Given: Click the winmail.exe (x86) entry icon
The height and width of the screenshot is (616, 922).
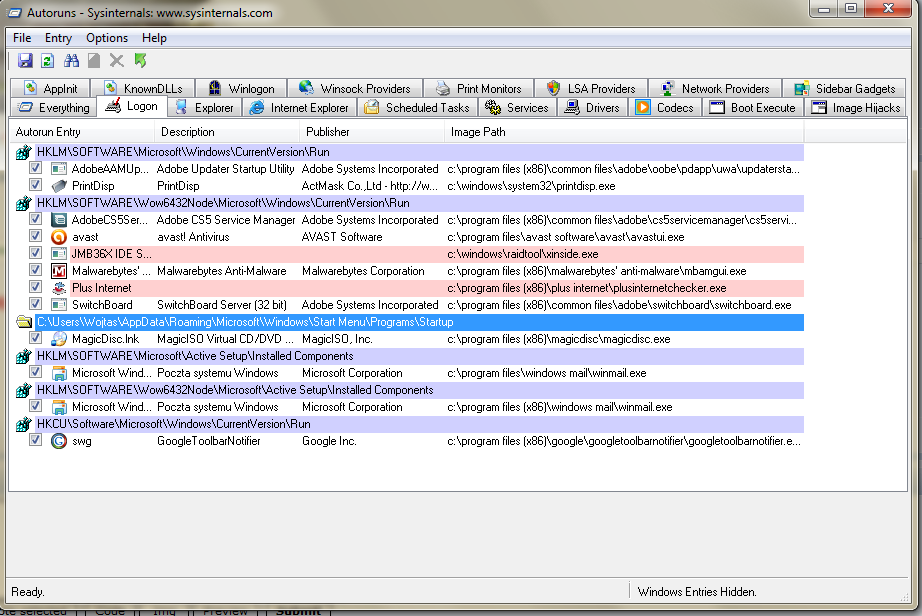Looking at the screenshot, I should pyautogui.click(x=59, y=407).
